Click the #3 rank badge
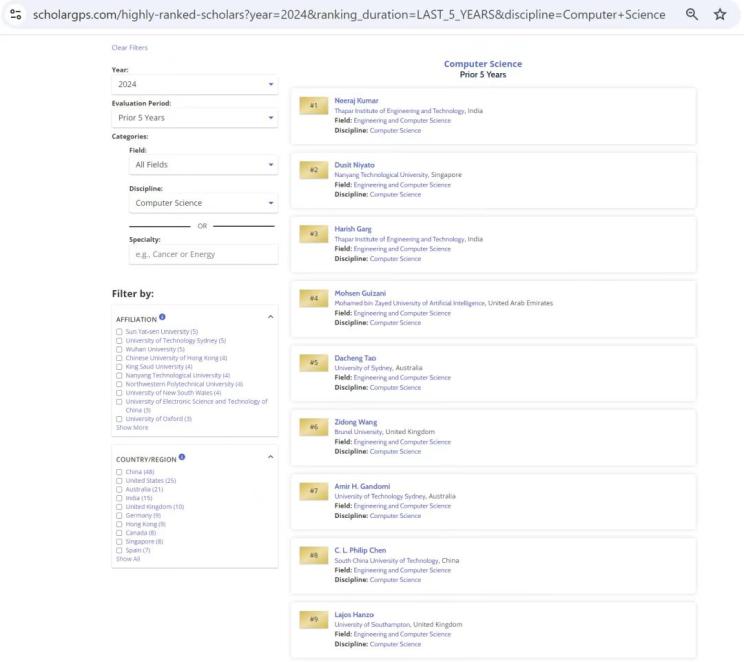Screen dimensions: 744x662 click(x=314, y=234)
